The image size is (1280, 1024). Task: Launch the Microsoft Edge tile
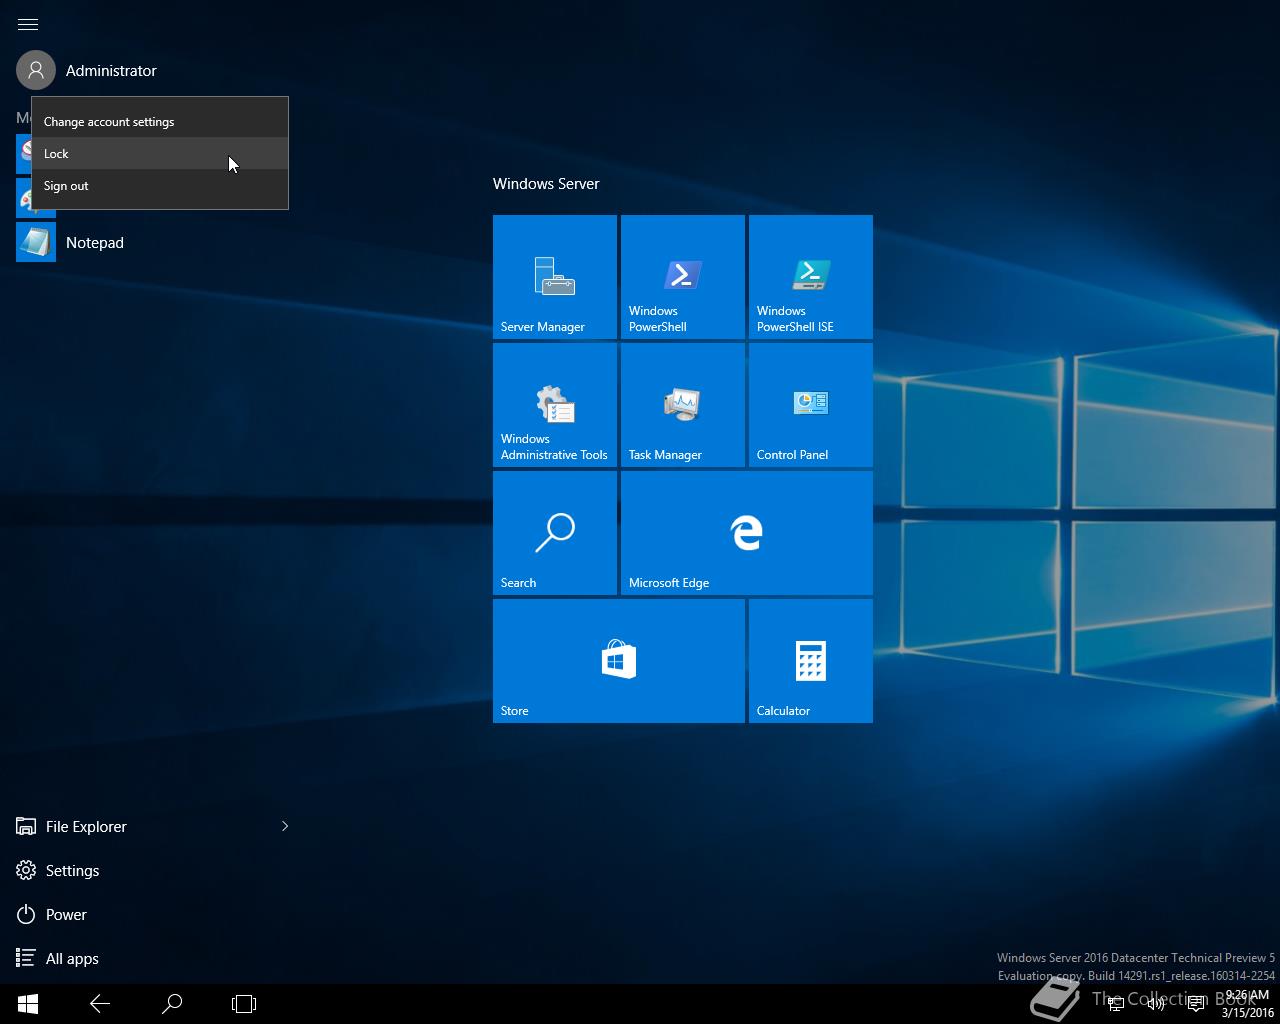[x=747, y=533]
